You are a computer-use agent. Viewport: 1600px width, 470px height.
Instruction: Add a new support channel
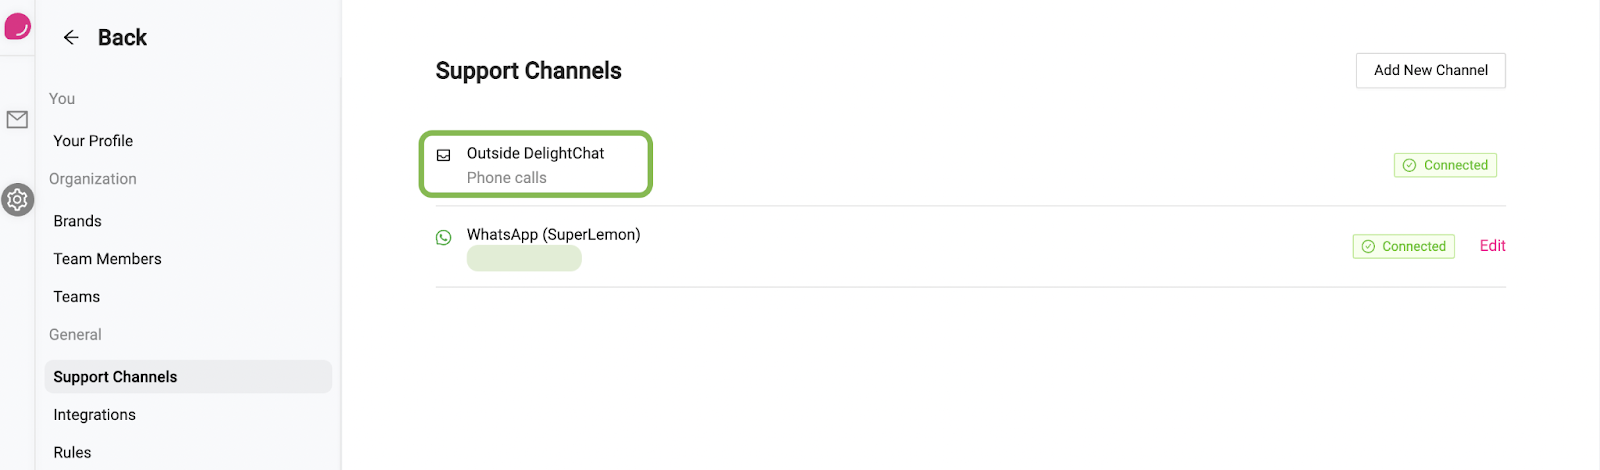tap(1430, 71)
